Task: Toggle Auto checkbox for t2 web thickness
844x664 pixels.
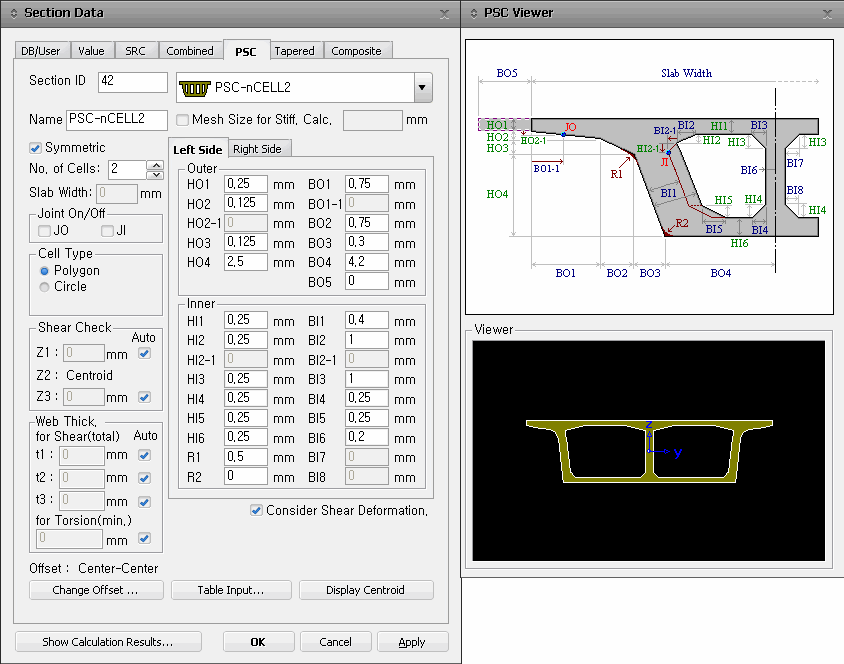Action: pos(144,478)
